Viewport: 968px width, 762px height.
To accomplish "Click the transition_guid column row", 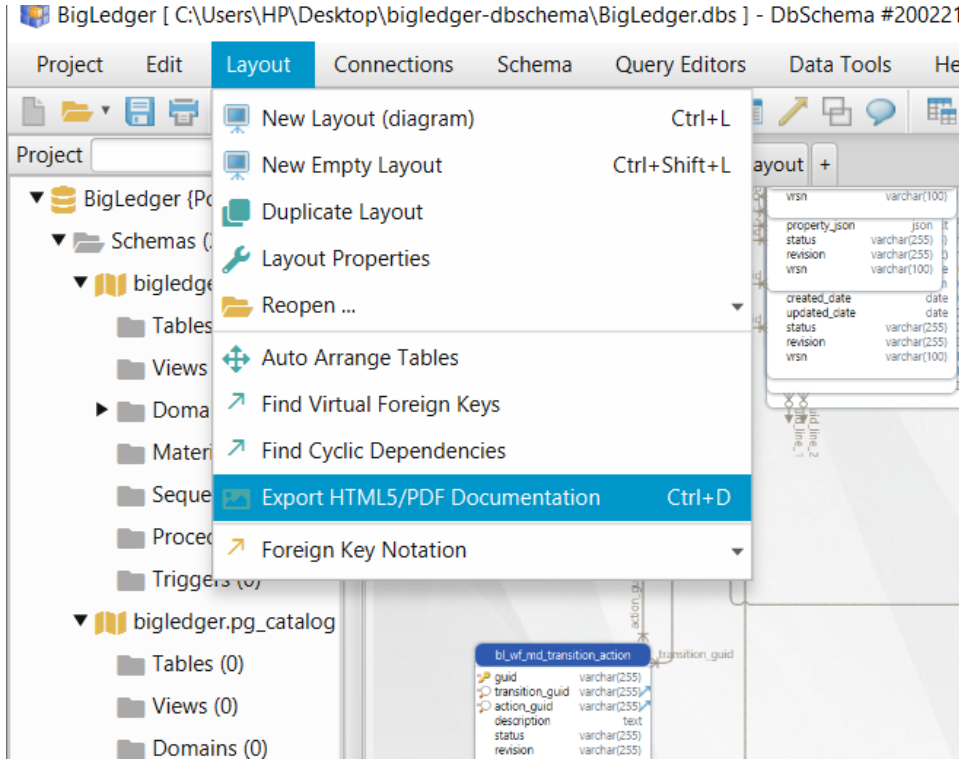I will (x=564, y=692).
